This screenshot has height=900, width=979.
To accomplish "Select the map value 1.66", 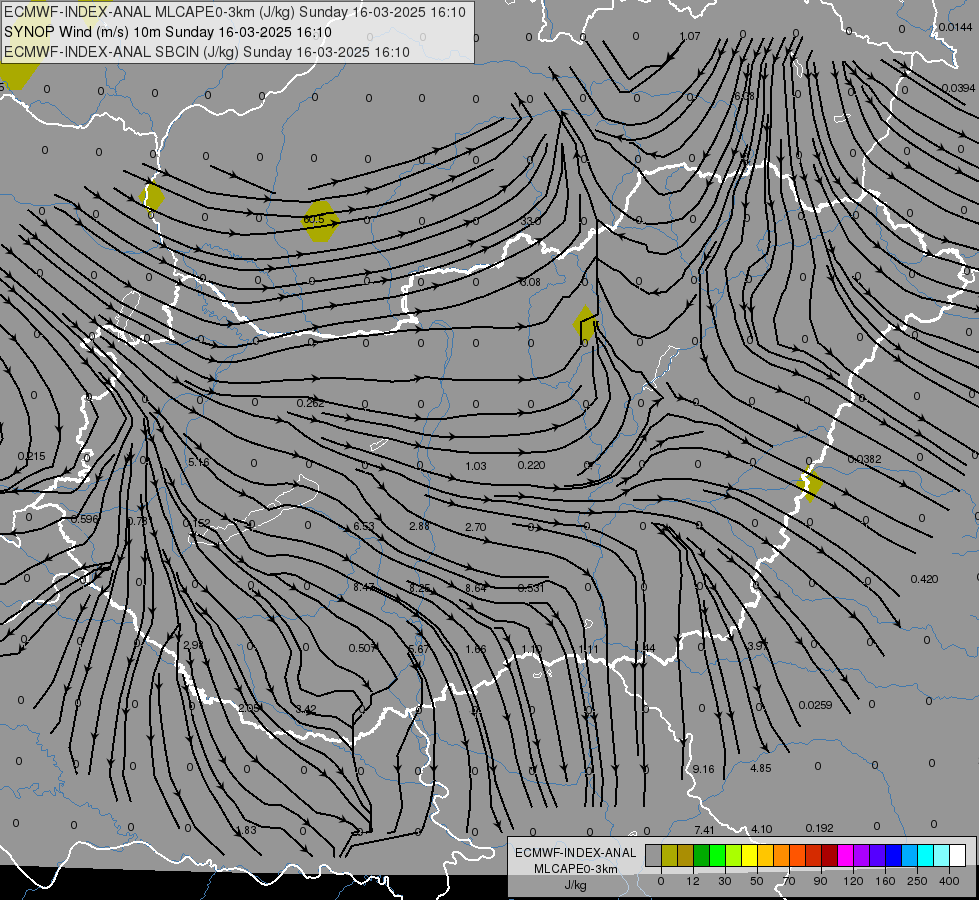I will click(x=476, y=650).
